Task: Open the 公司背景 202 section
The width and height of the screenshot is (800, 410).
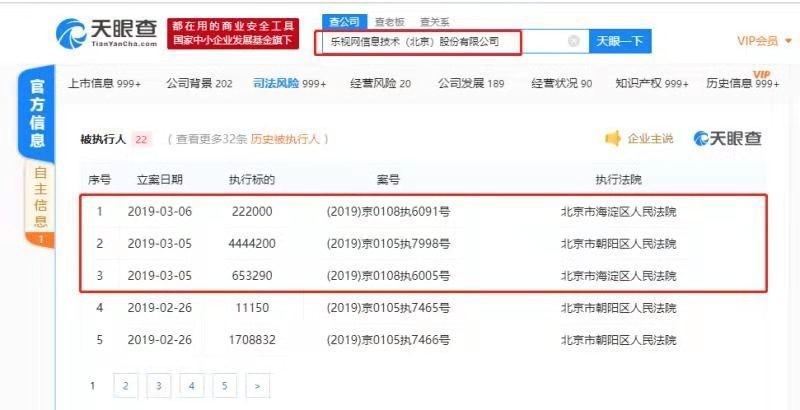Action: point(198,83)
